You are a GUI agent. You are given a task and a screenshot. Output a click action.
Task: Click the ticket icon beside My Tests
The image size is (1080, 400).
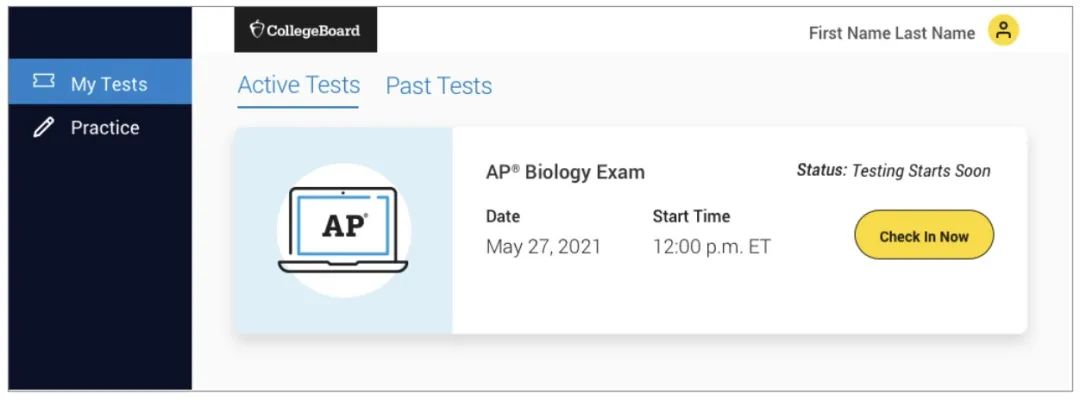click(43, 82)
